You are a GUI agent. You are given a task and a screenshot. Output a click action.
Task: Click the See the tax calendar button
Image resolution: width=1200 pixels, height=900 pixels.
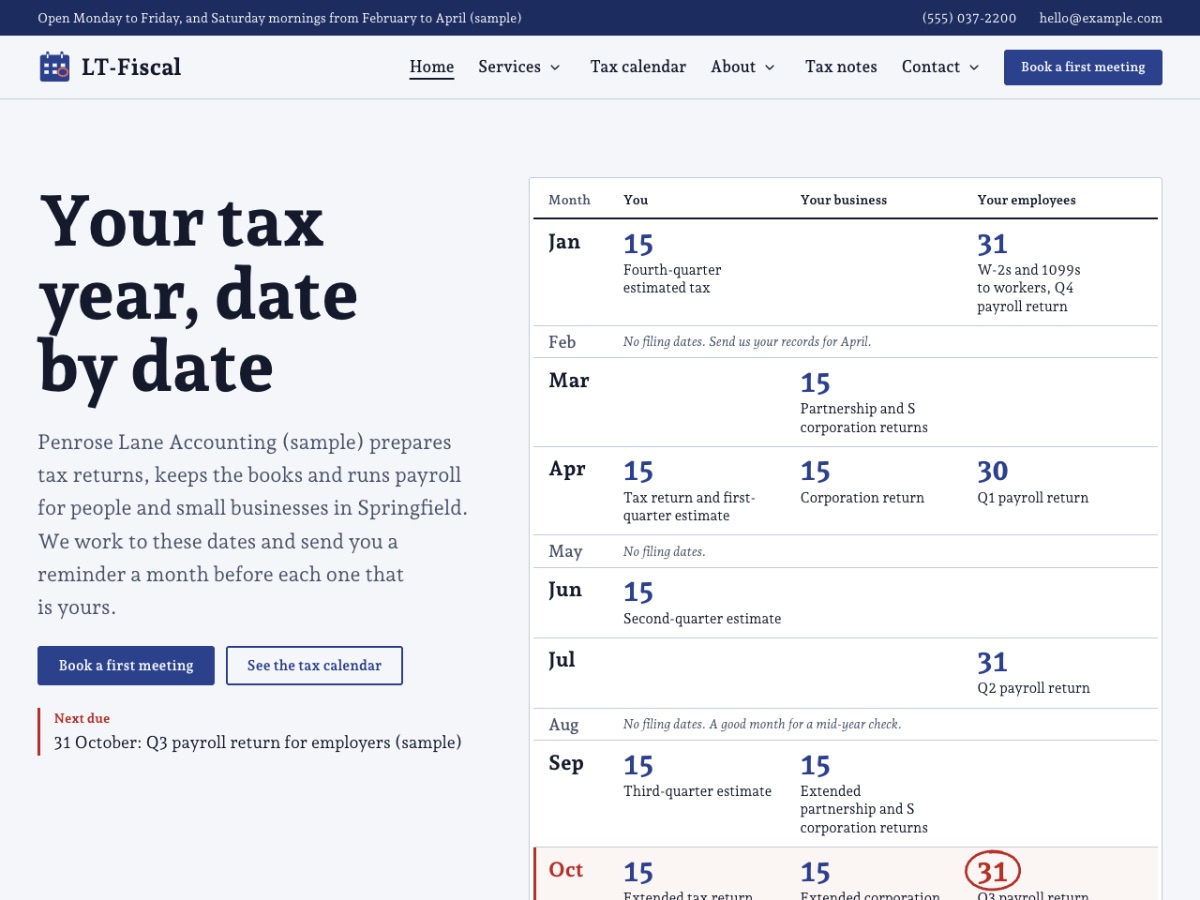click(314, 666)
